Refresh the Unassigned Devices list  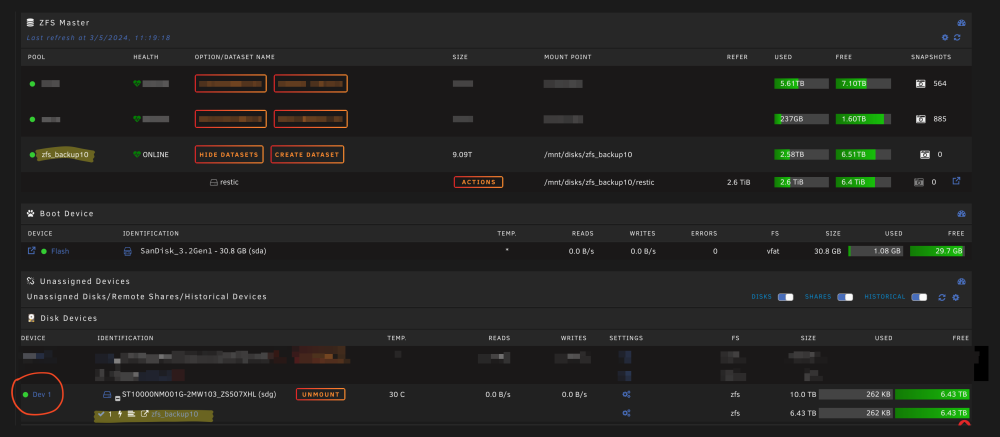point(942,297)
